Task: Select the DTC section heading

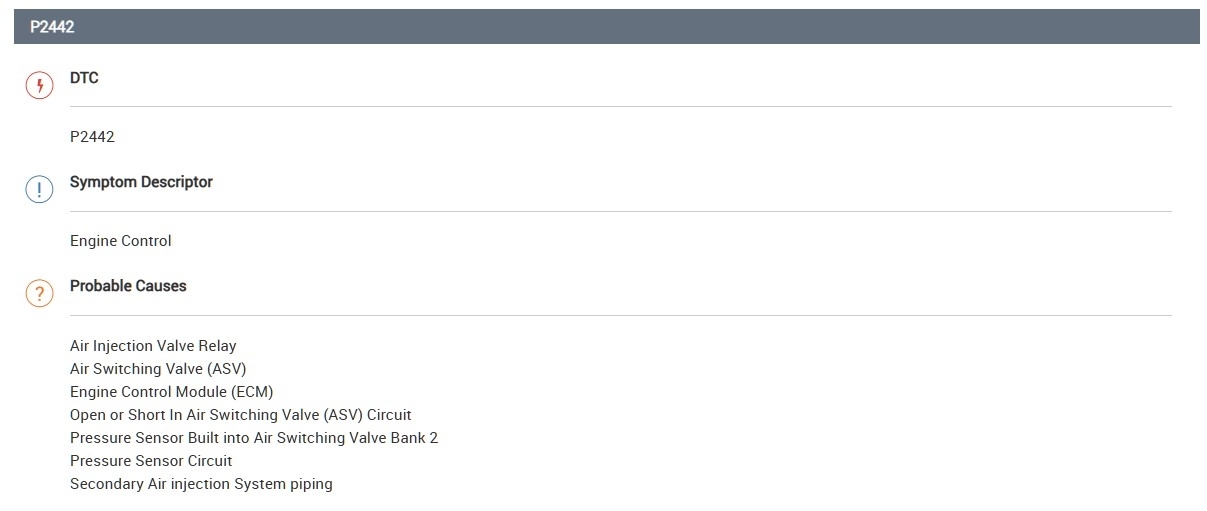Action: pos(84,78)
